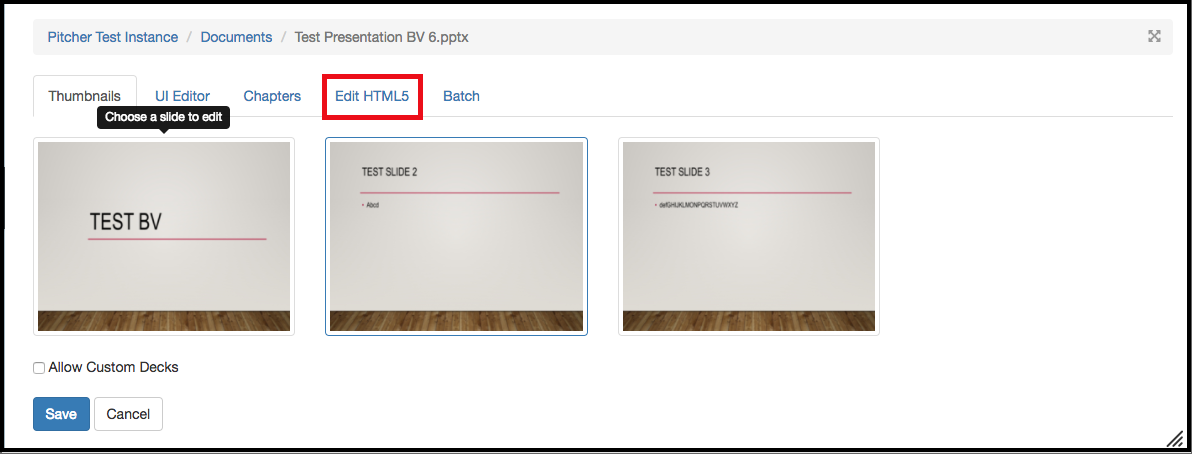1192x454 pixels.
Task: Navigate to Pitcher Test Instance breadcrumb
Action: coord(113,37)
